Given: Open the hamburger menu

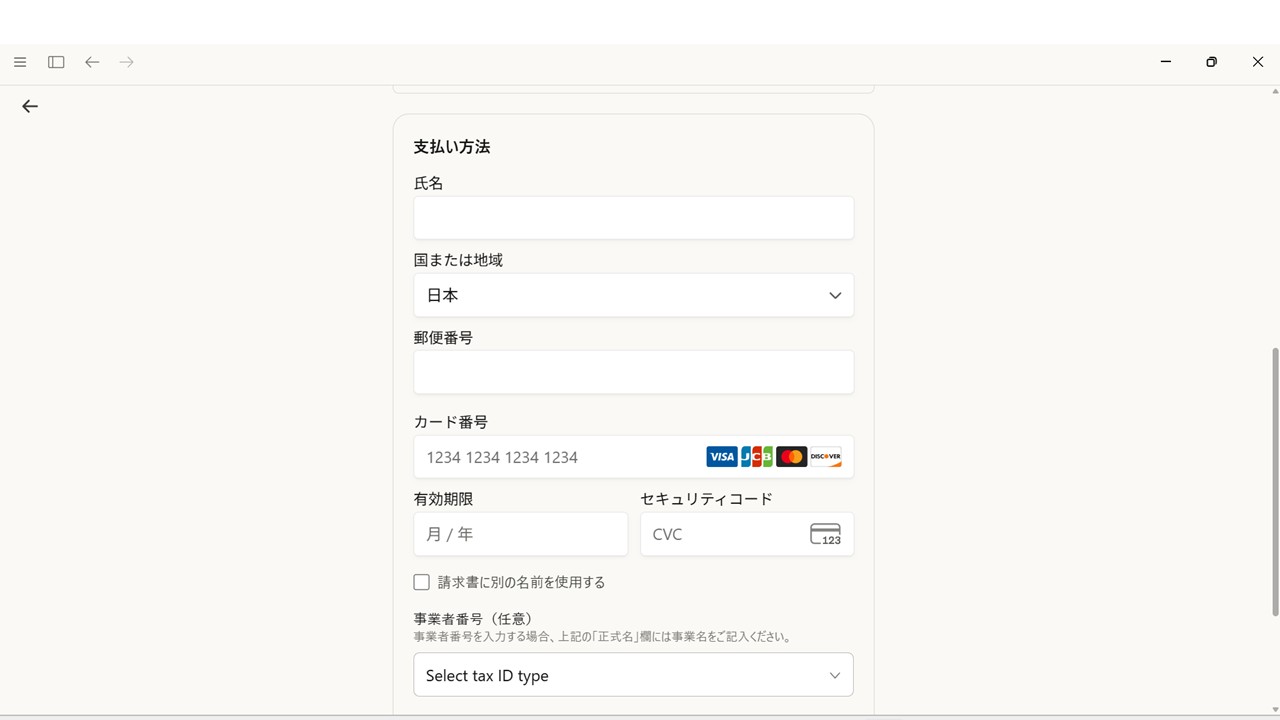Looking at the screenshot, I should (20, 62).
